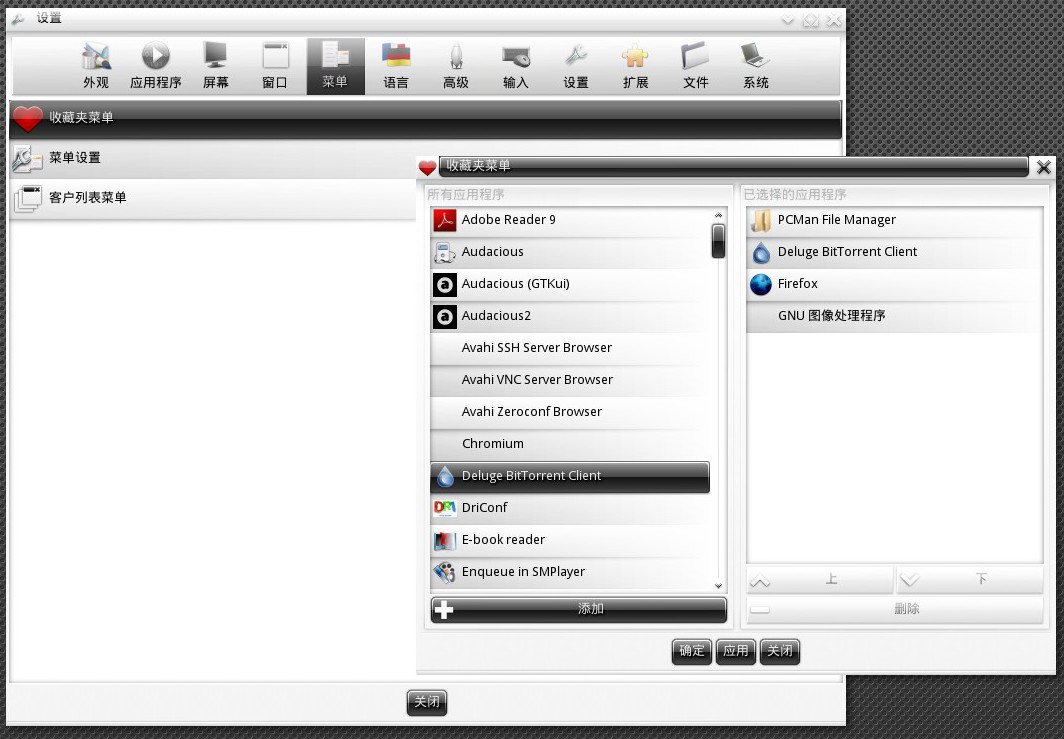Select GNU 图像处理程序 in selected apps
Image resolution: width=1064 pixels, height=739 pixels.
tap(894, 316)
